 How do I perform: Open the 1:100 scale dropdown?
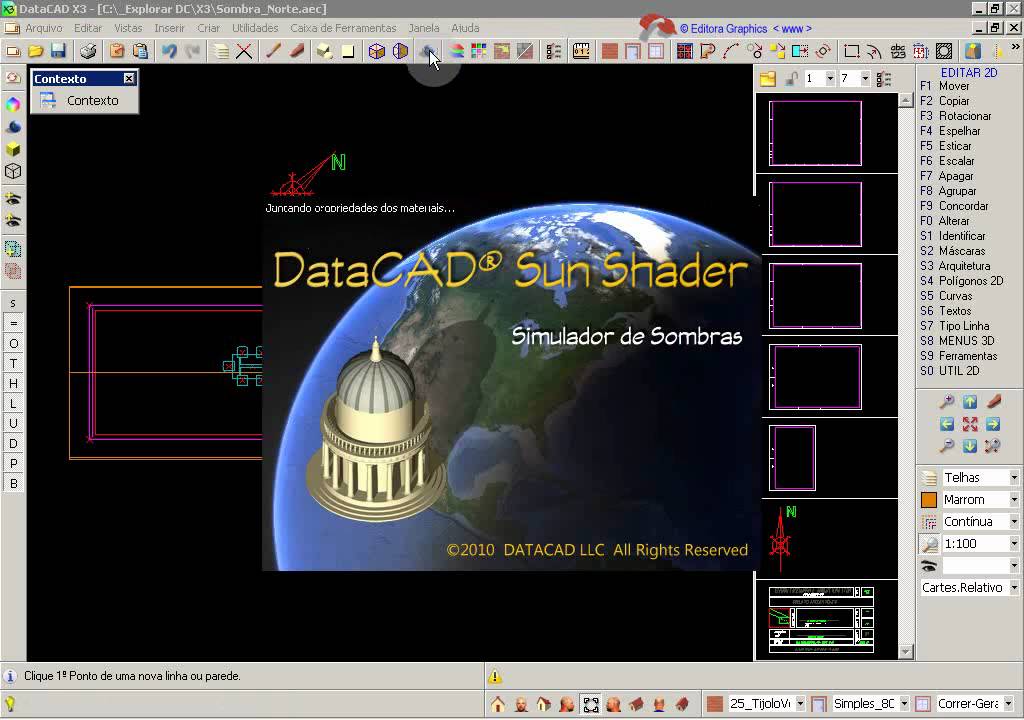(1014, 544)
